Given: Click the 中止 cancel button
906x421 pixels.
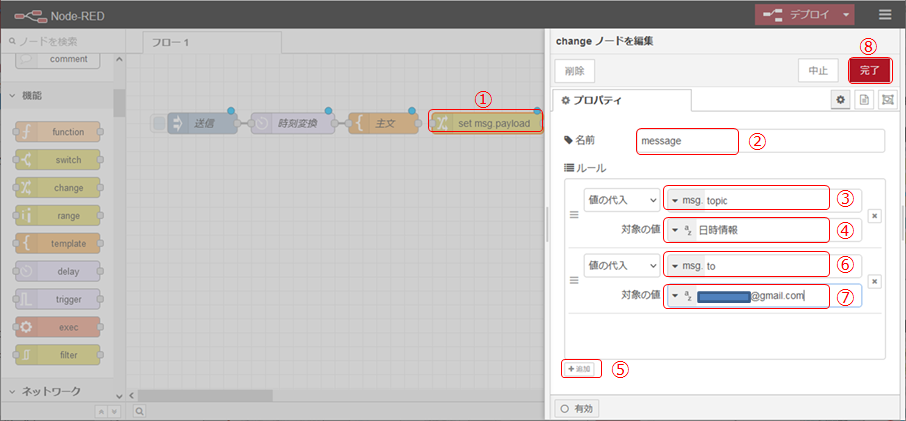Looking at the screenshot, I should tap(817, 70).
